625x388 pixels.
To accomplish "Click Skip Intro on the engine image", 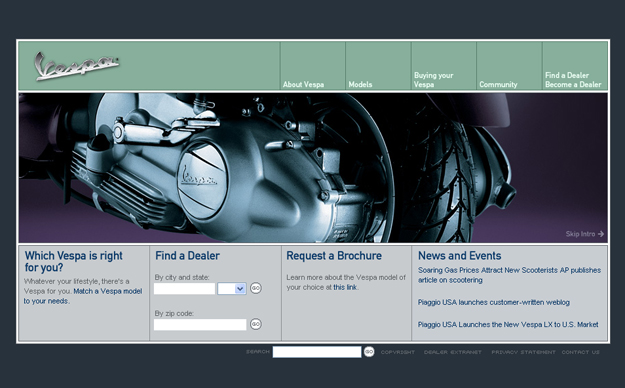I will (x=585, y=234).
